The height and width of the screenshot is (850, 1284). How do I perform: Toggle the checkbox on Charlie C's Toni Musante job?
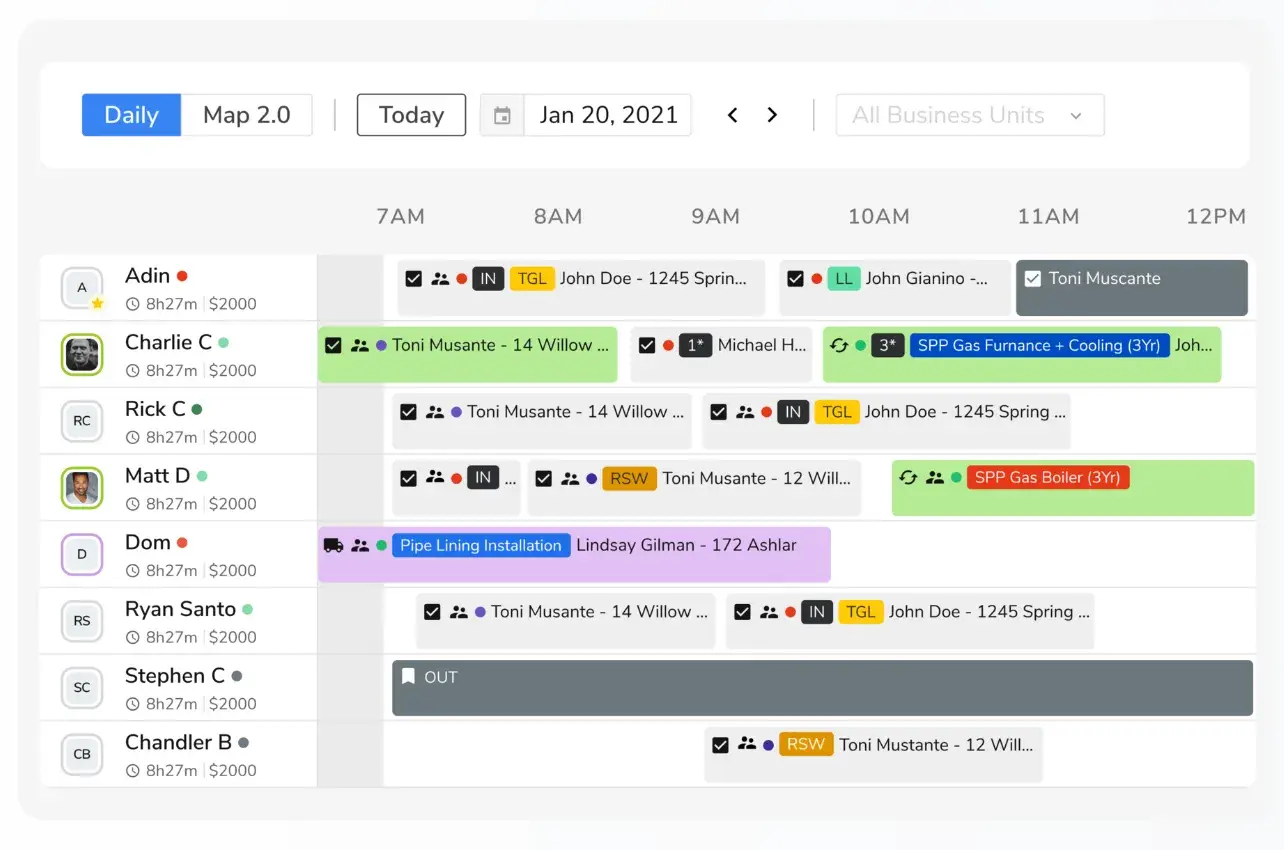pyautogui.click(x=333, y=345)
